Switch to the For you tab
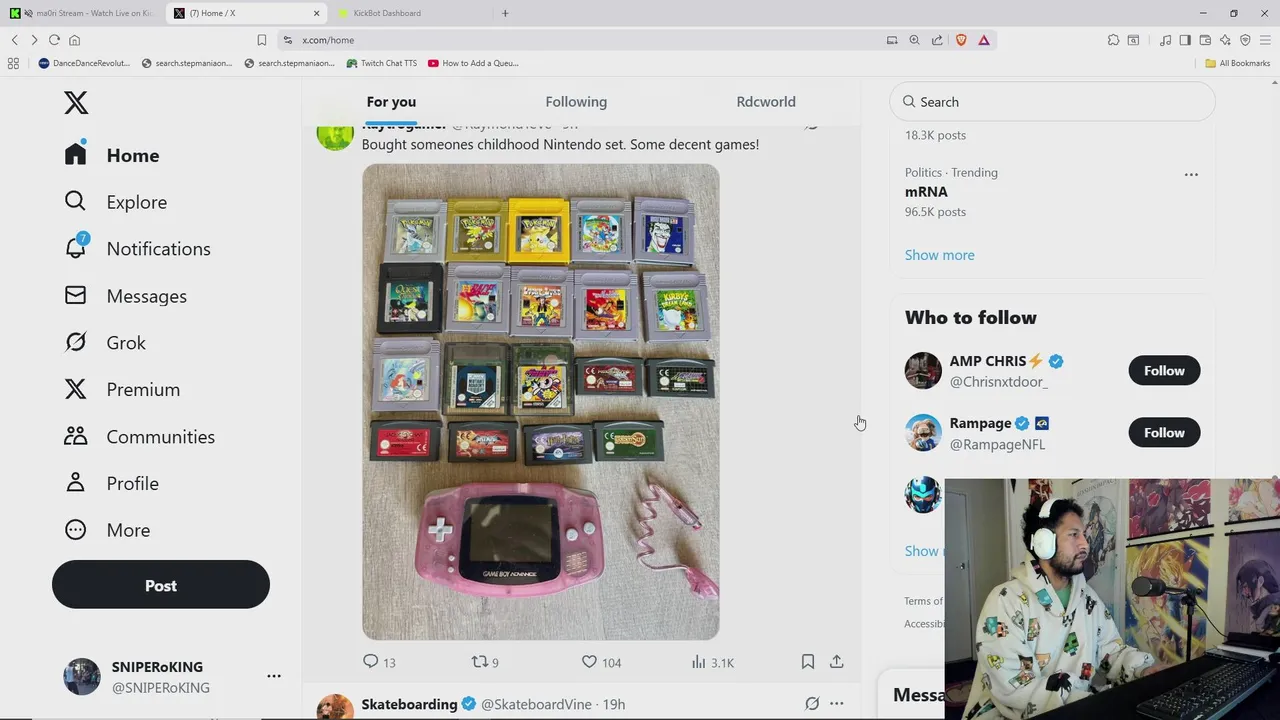This screenshot has height=720, width=1280. pos(391,102)
